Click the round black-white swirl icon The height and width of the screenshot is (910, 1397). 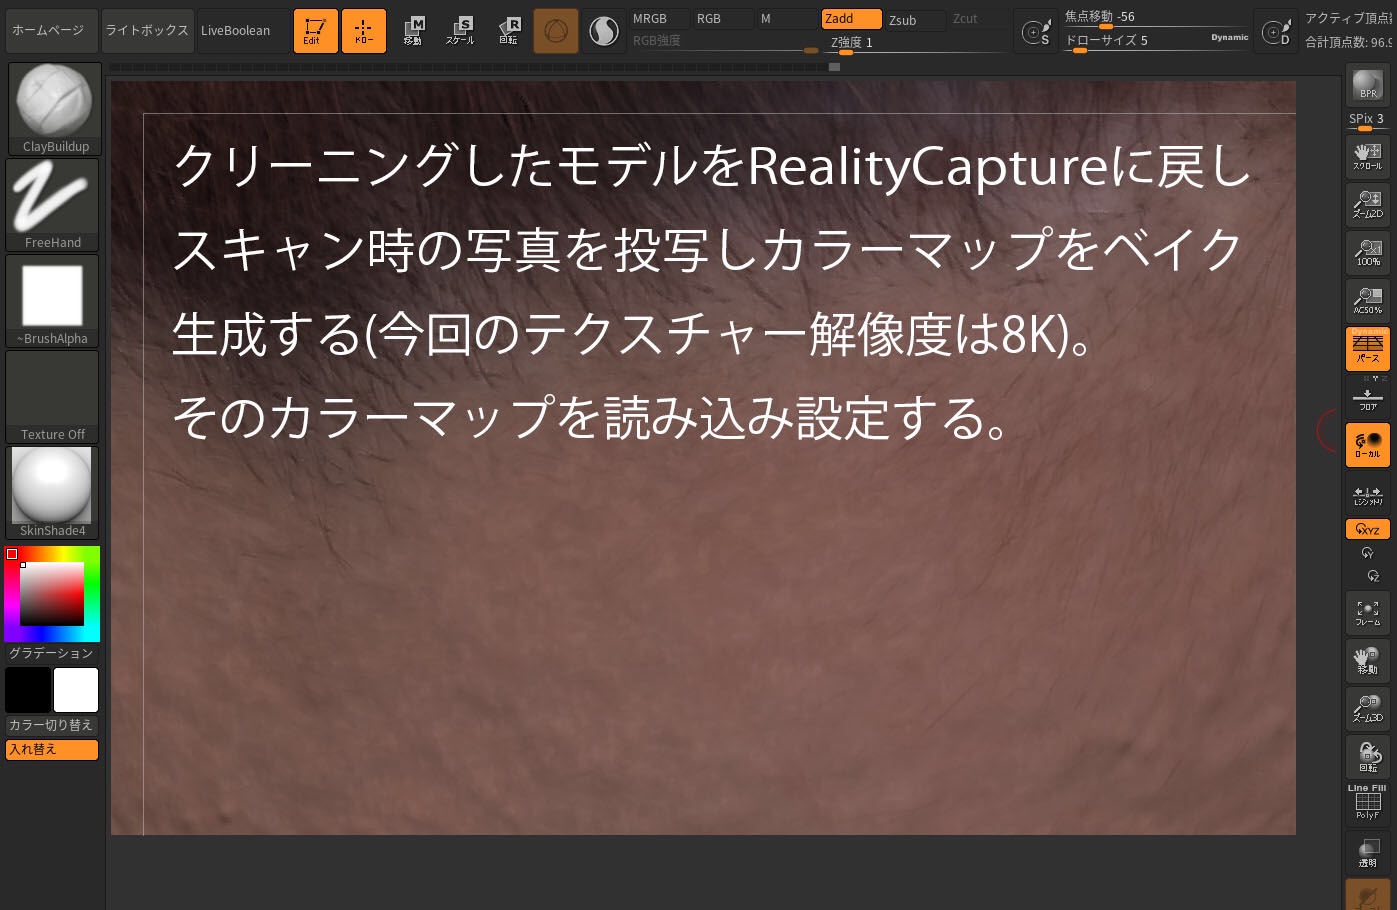click(604, 31)
